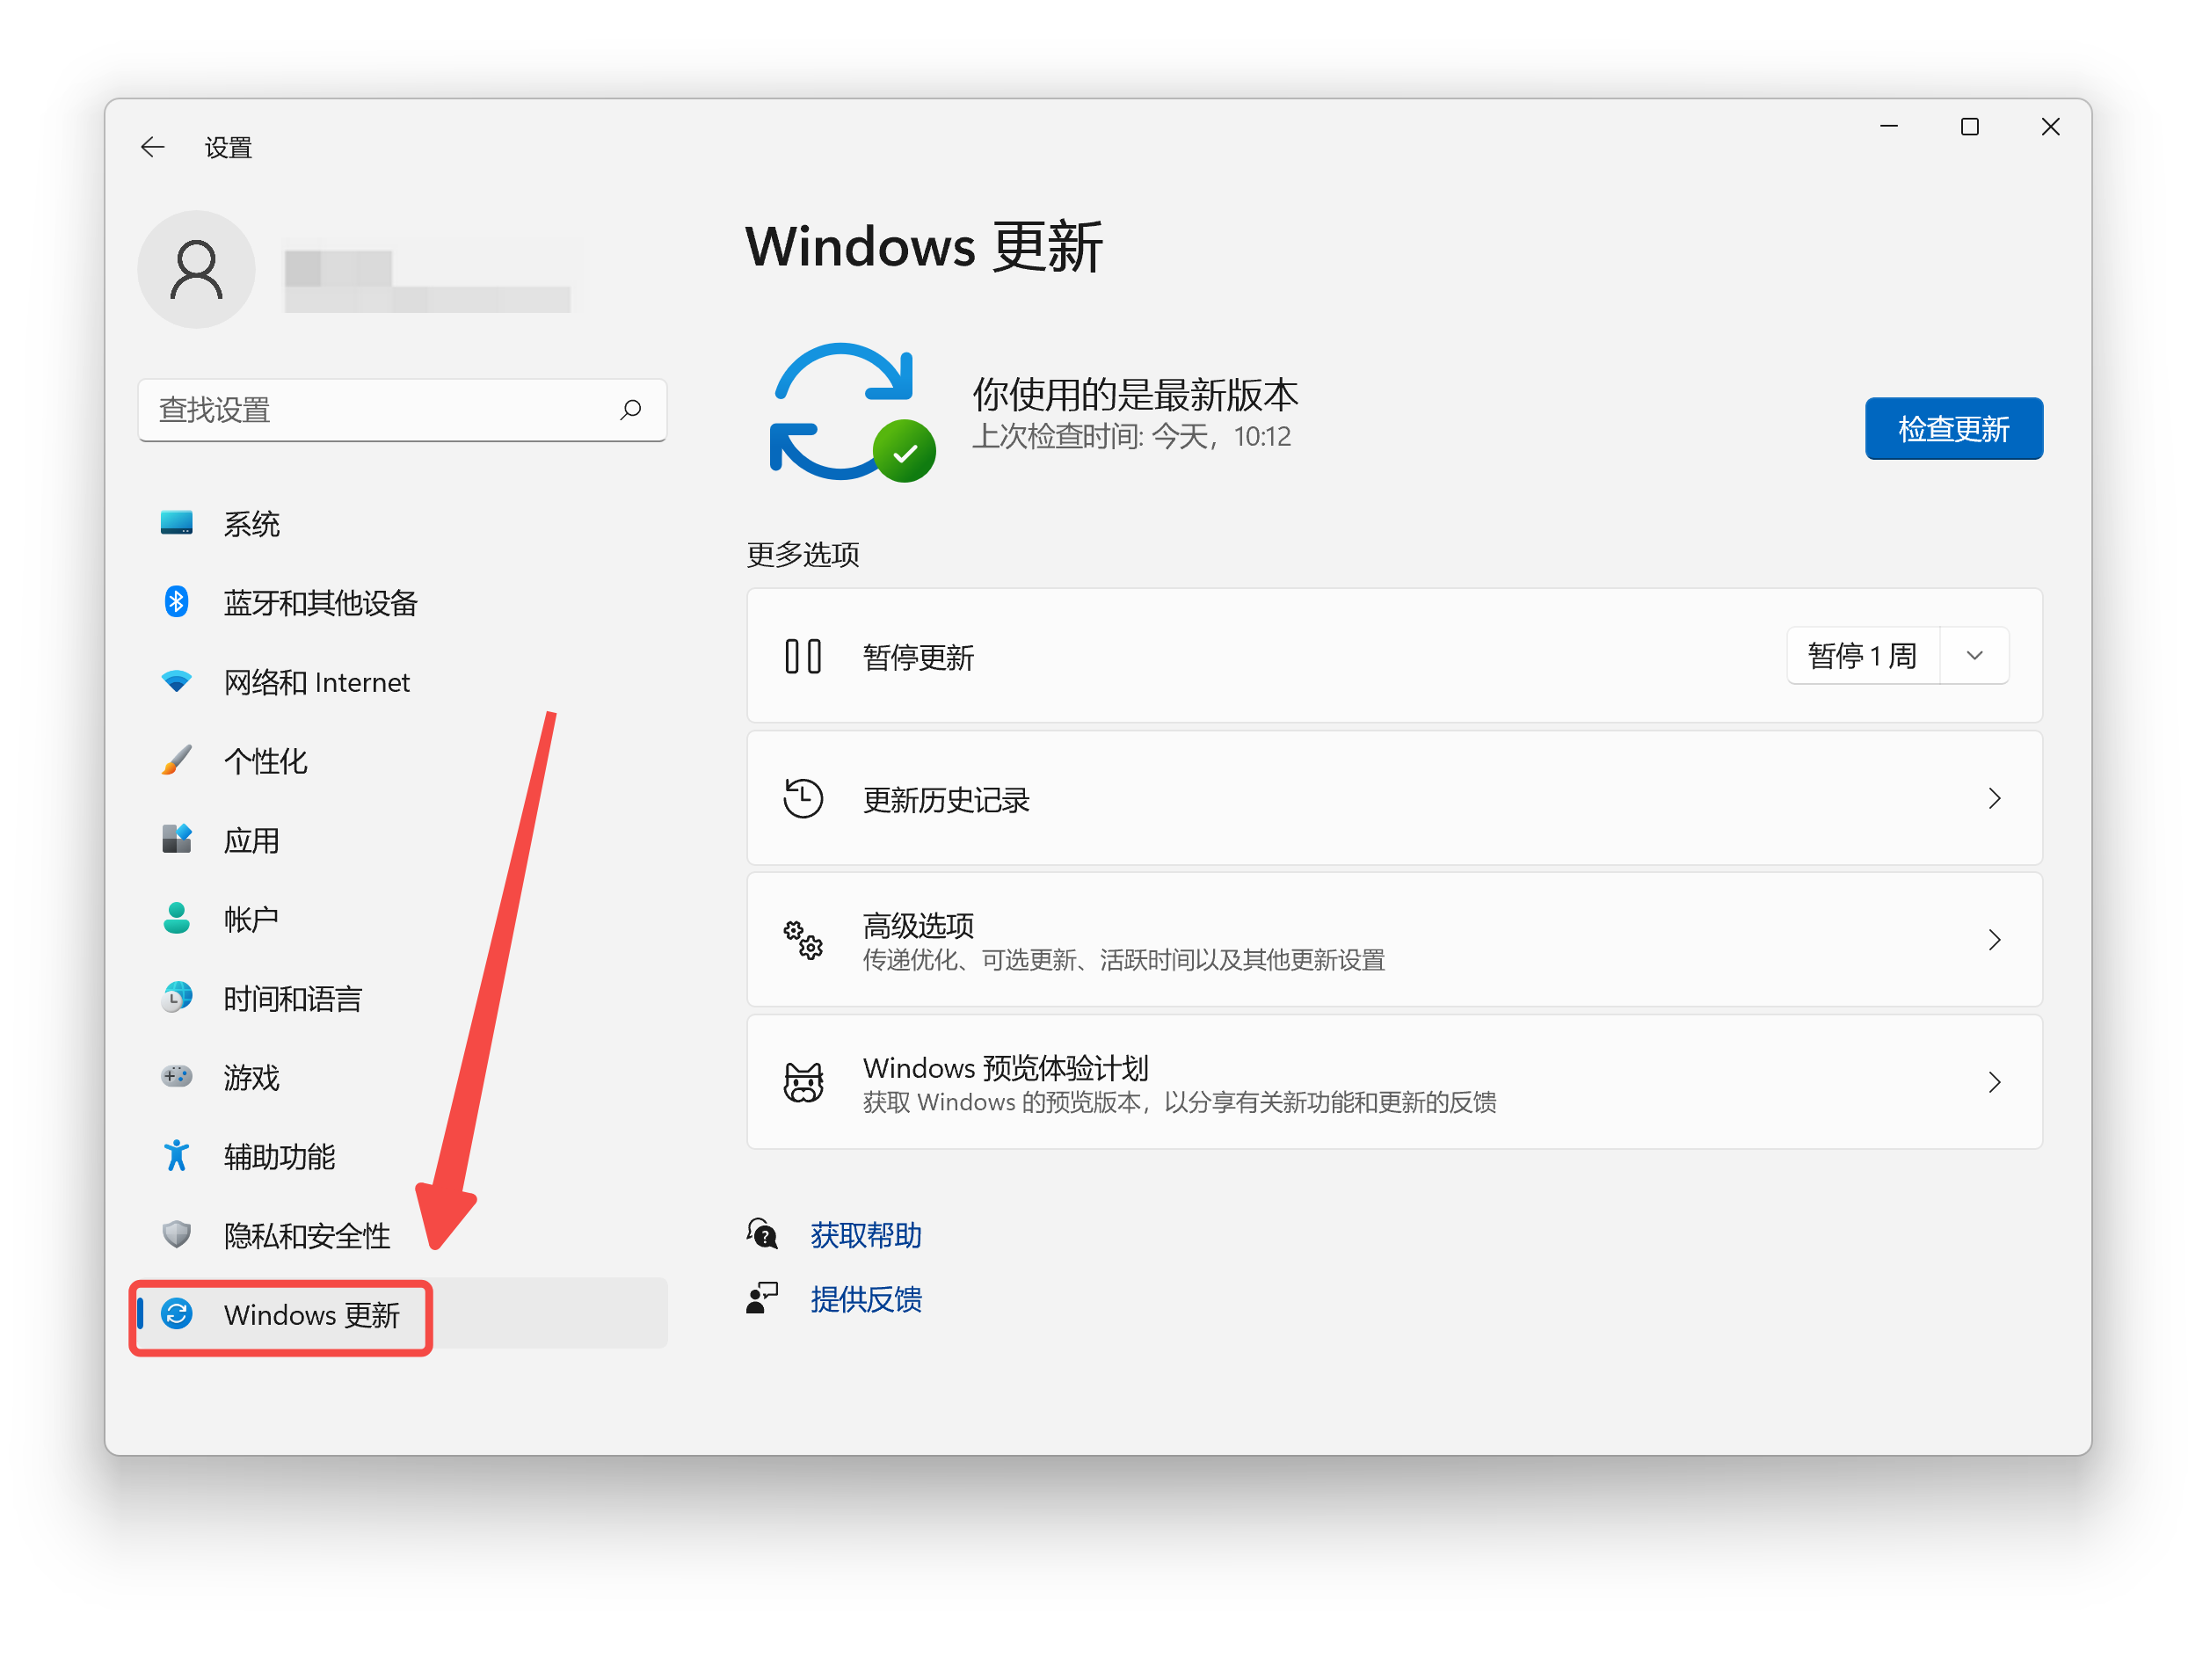Close the Settings window

[2050, 127]
